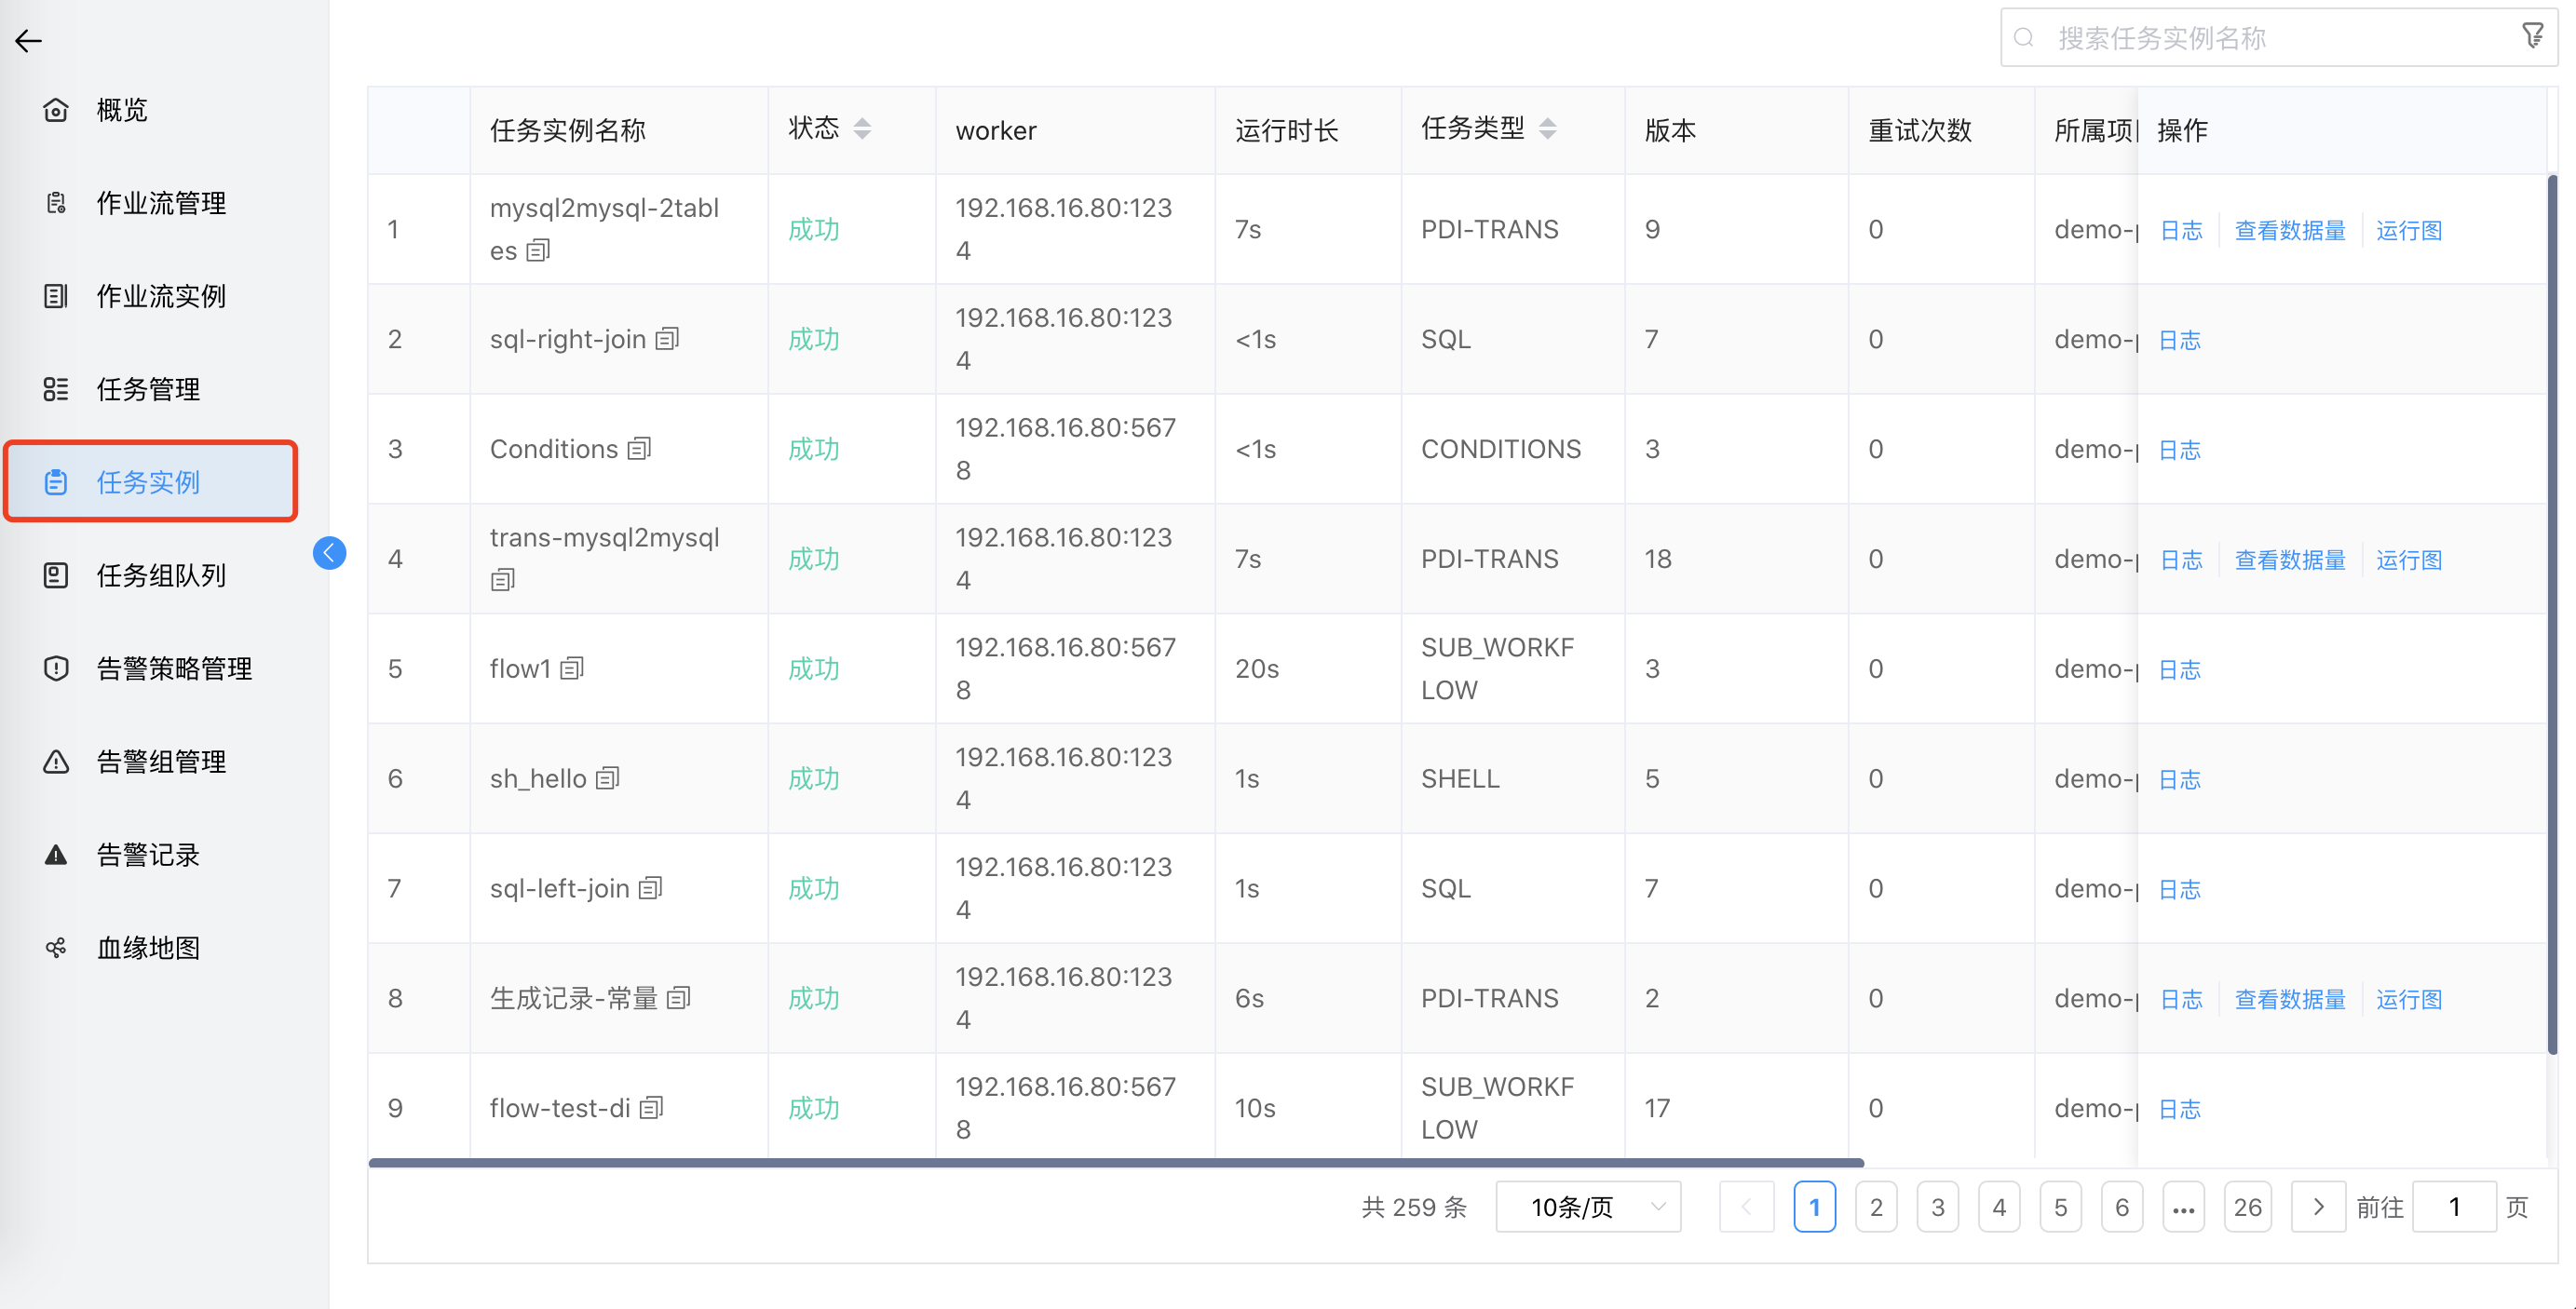Open 任务管理 in sidebar
The image size is (2576, 1309).
click(x=148, y=389)
